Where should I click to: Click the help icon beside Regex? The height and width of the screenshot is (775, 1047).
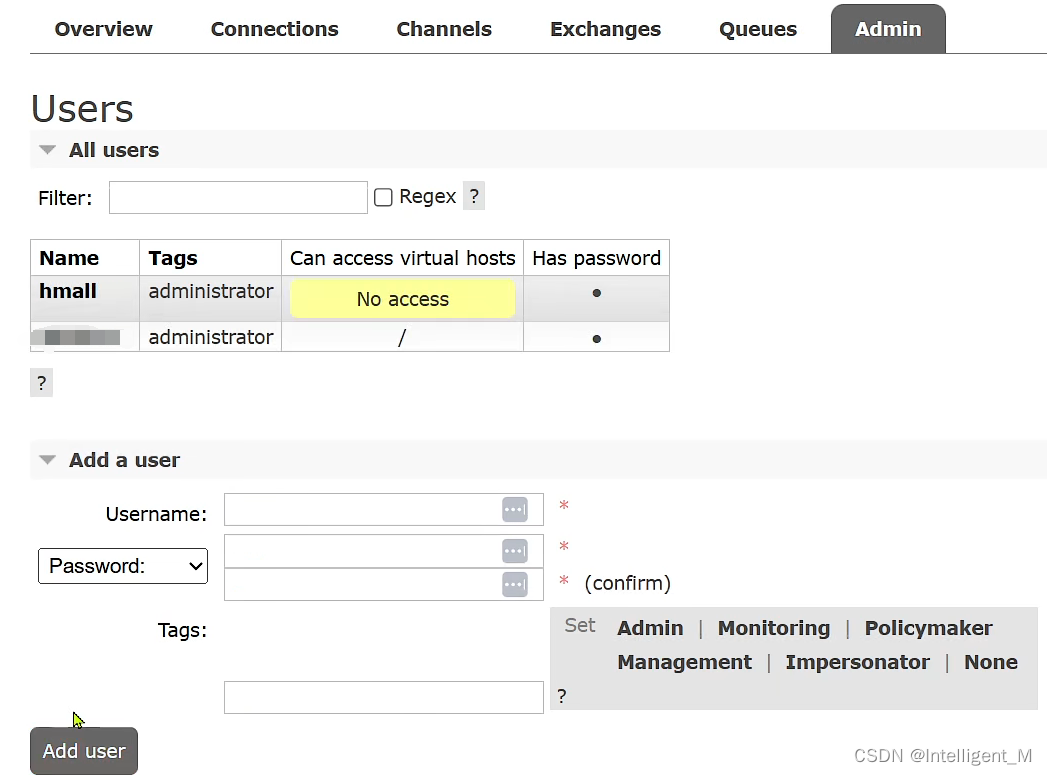(474, 196)
